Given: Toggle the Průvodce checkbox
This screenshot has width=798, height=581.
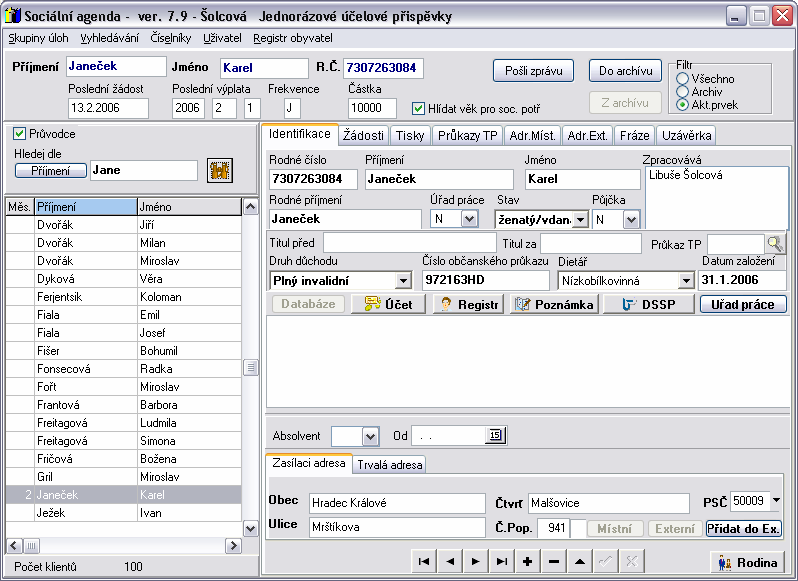Looking at the screenshot, I should click(x=19, y=134).
